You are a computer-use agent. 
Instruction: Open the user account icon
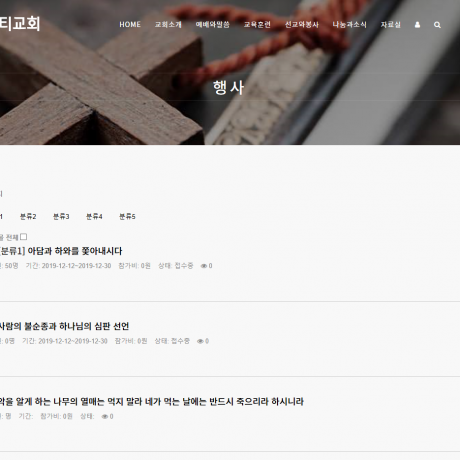(x=417, y=25)
